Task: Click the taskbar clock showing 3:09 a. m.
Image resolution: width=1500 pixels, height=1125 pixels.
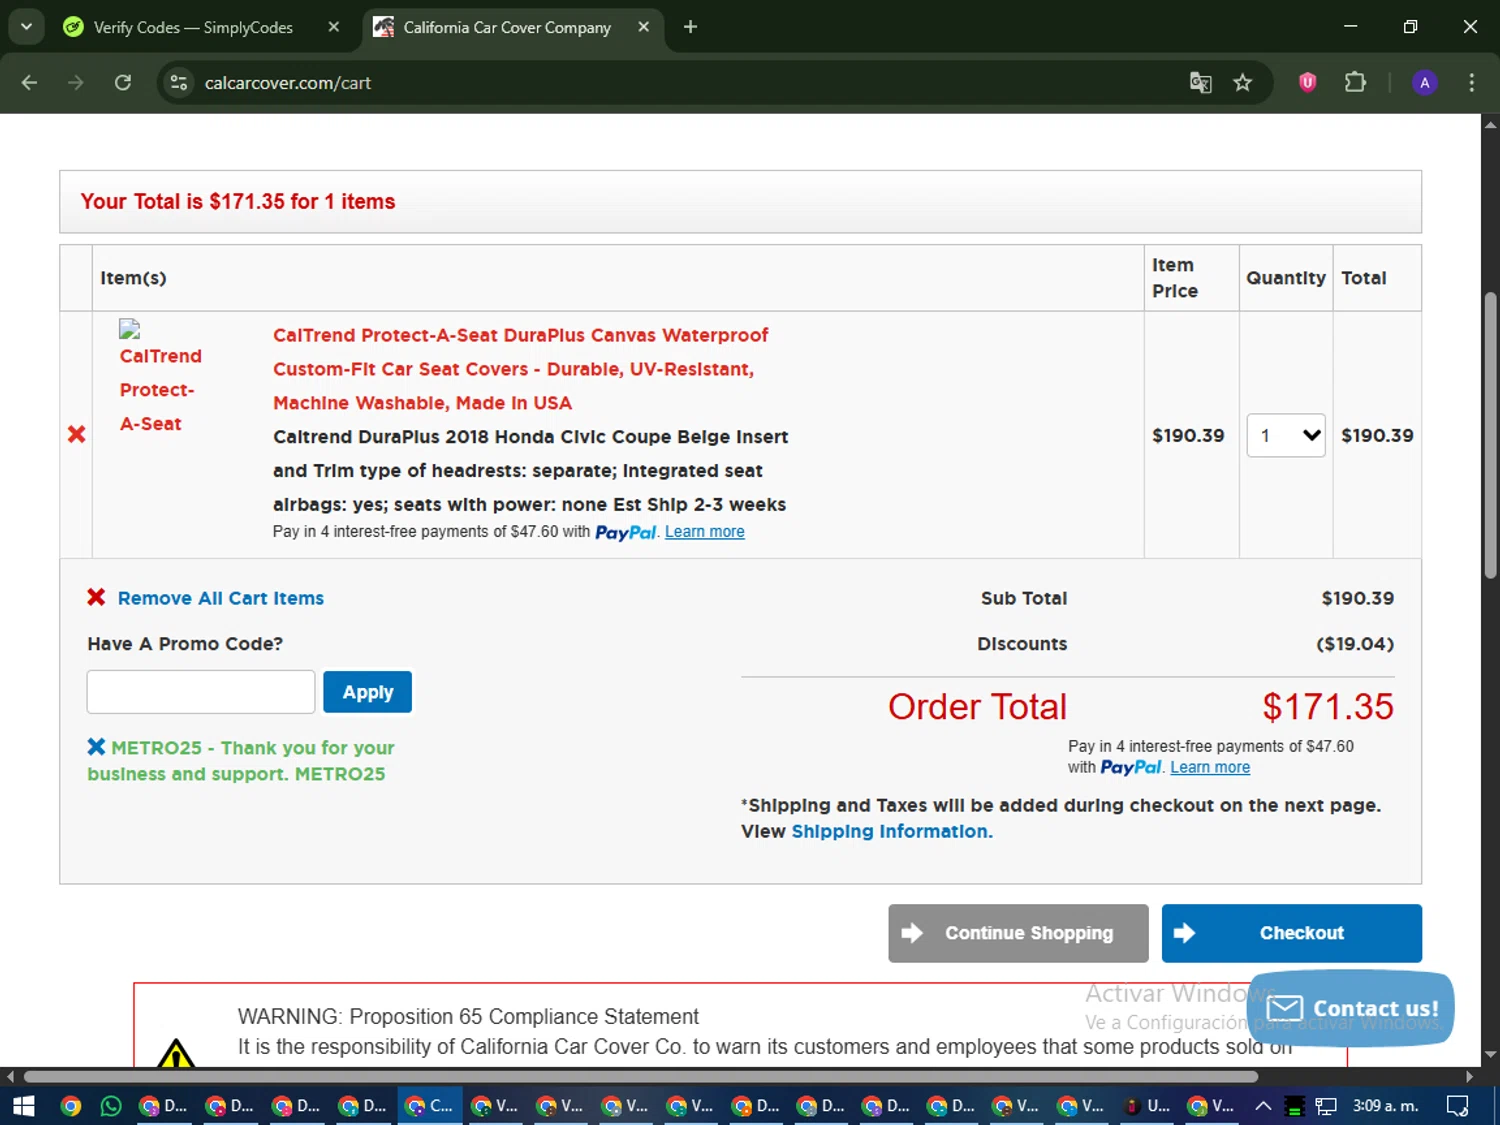Action: pyautogui.click(x=1385, y=1105)
